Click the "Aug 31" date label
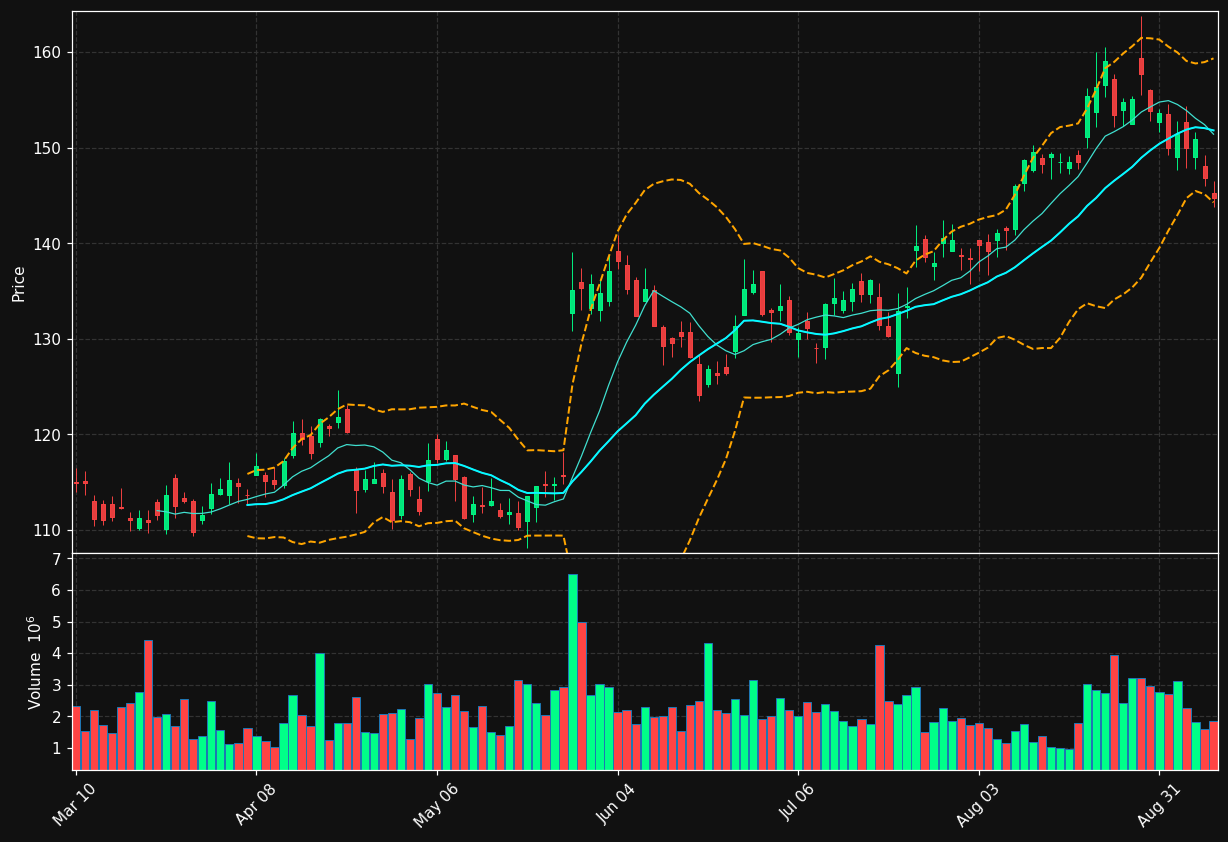This screenshot has width=1228, height=842. pyautogui.click(x=1159, y=805)
